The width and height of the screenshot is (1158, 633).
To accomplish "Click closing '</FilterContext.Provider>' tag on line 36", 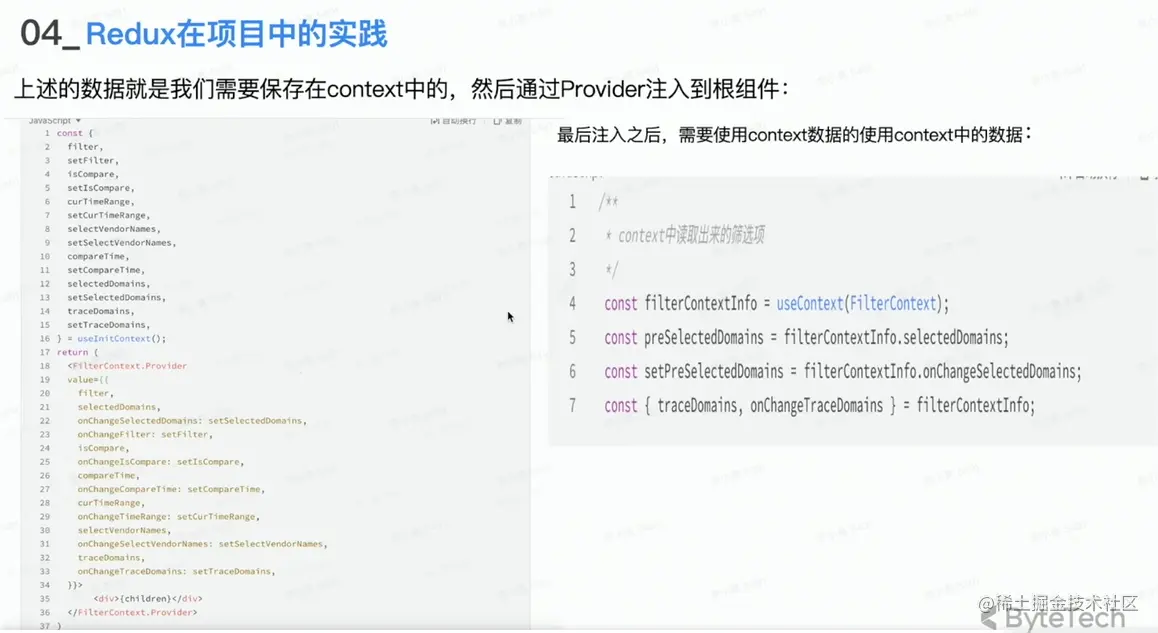I will [x=132, y=612].
